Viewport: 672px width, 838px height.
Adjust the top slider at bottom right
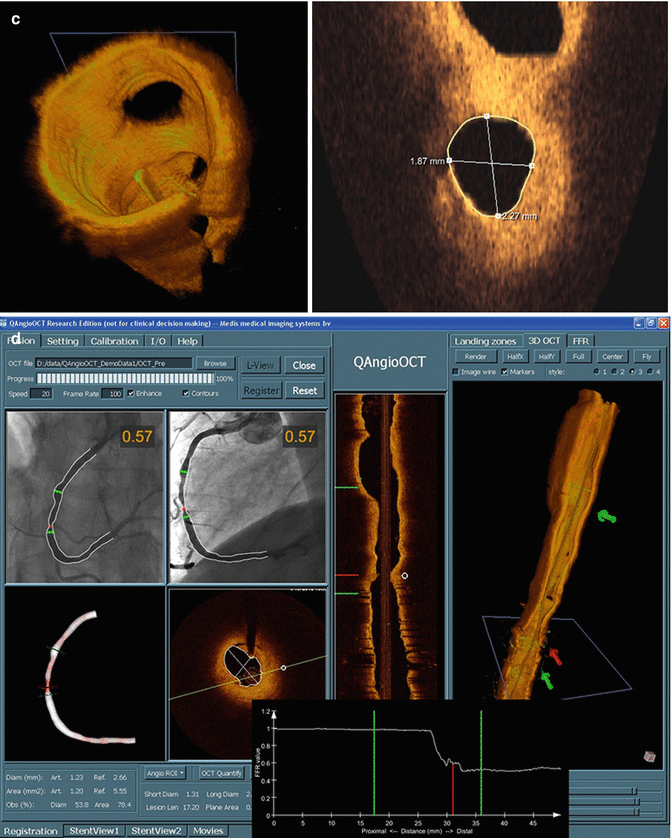point(632,789)
